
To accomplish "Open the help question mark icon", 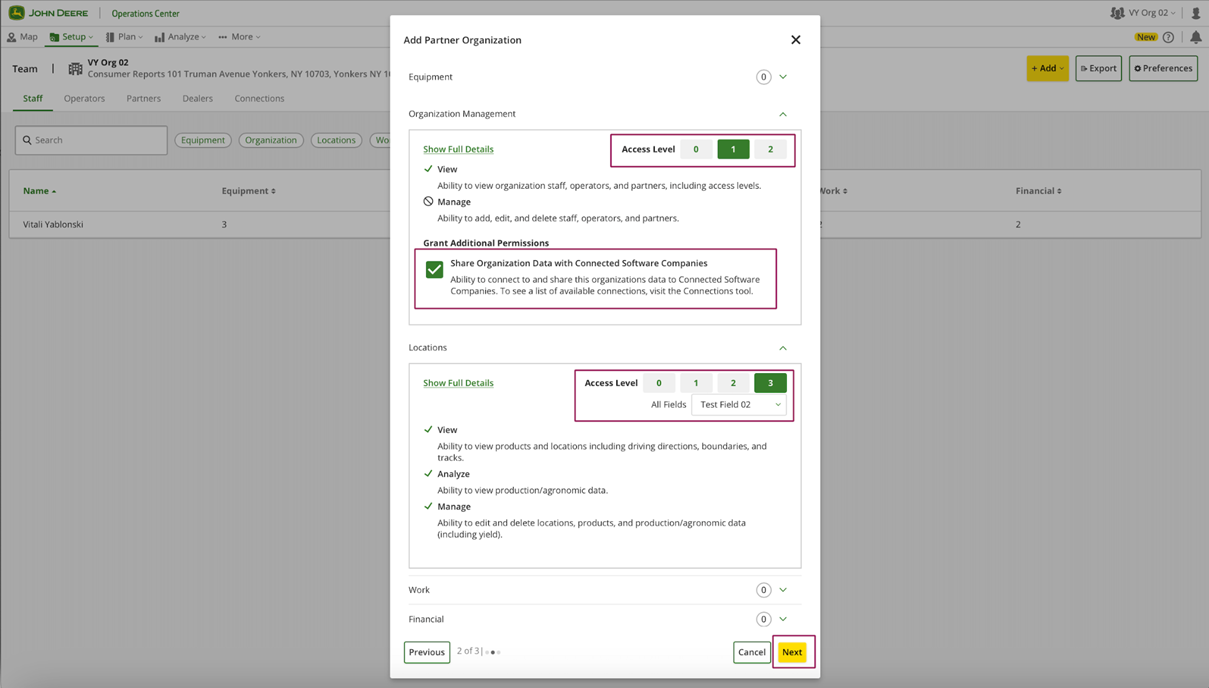I will [1168, 37].
